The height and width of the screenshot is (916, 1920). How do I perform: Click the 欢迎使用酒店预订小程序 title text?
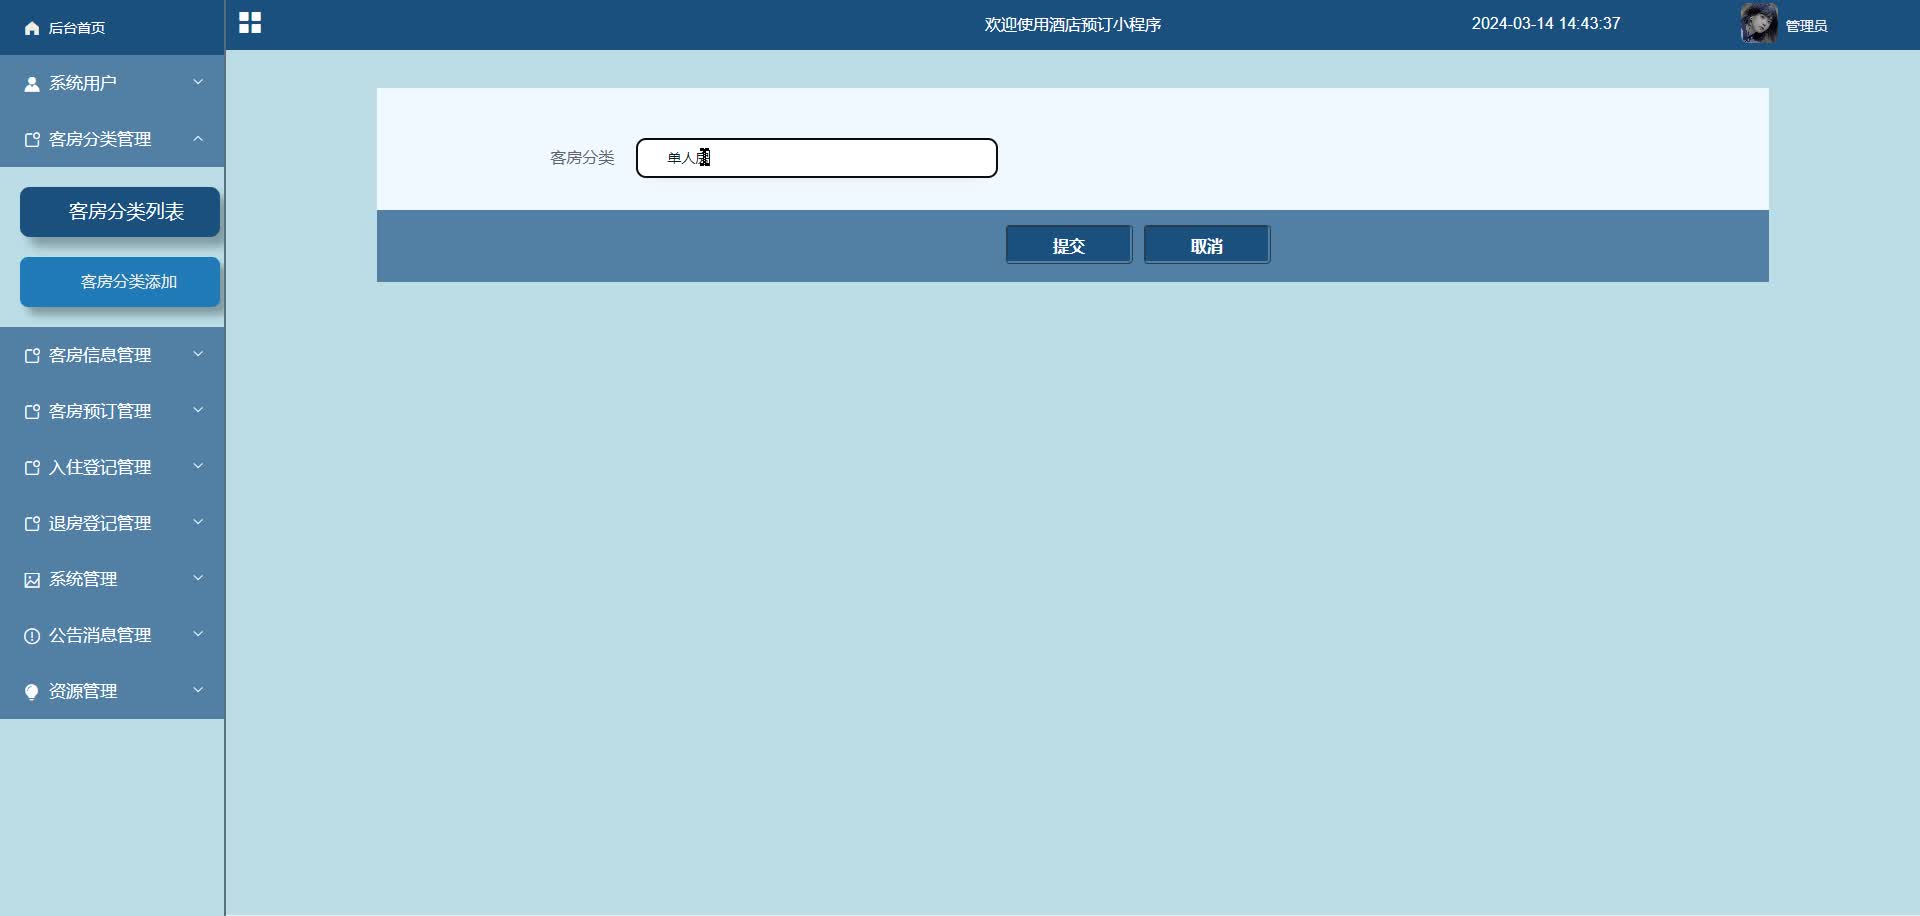point(1073,25)
